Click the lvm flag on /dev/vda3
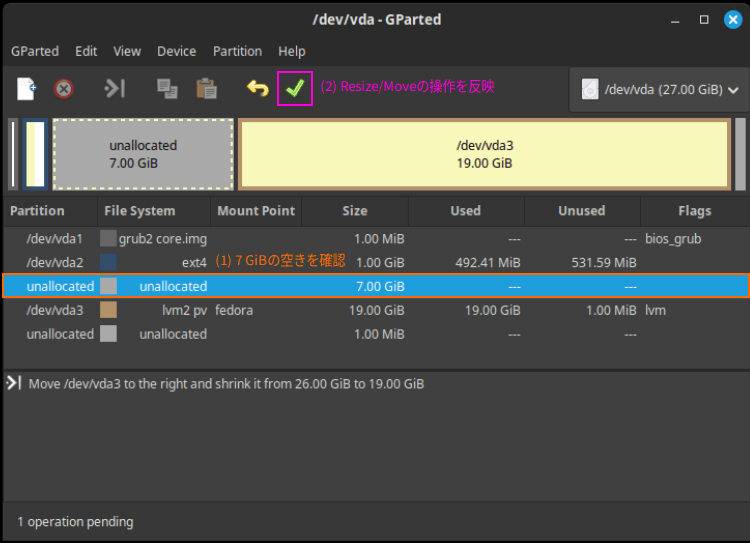This screenshot has height=543, width=750. pyautogui.click(x=655, y=310)
